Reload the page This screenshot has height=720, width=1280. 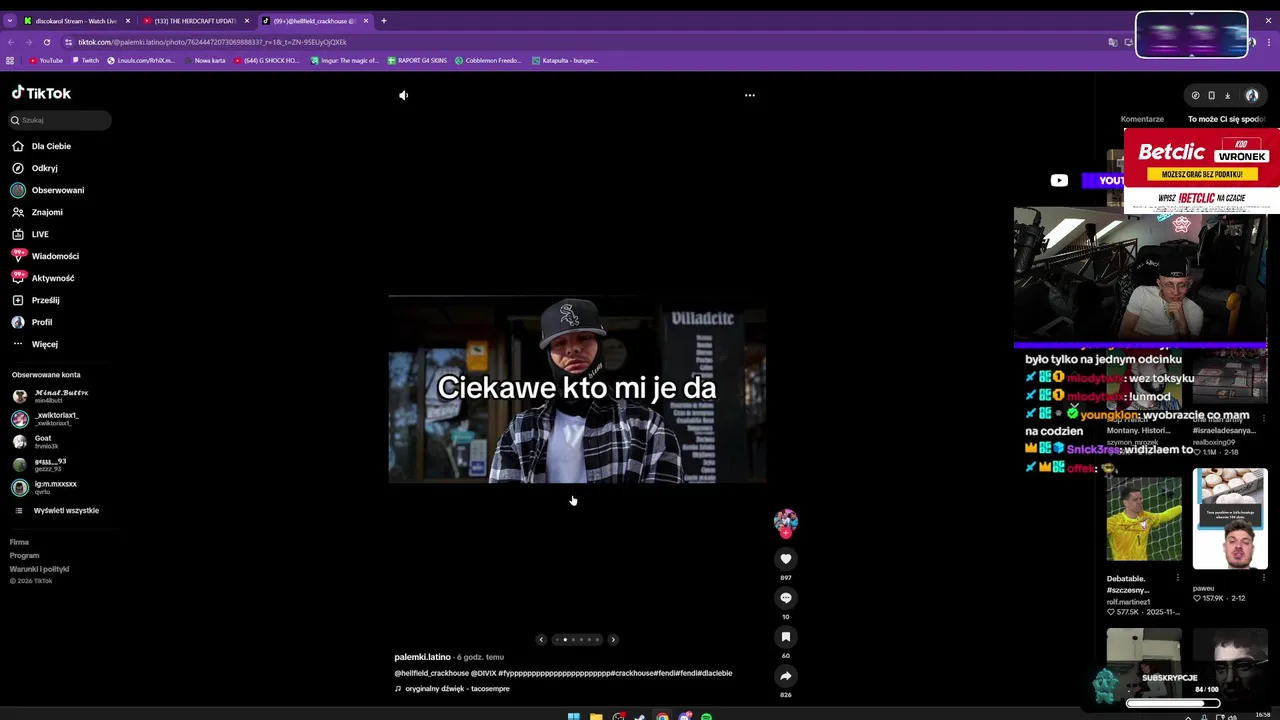[46, 42]
